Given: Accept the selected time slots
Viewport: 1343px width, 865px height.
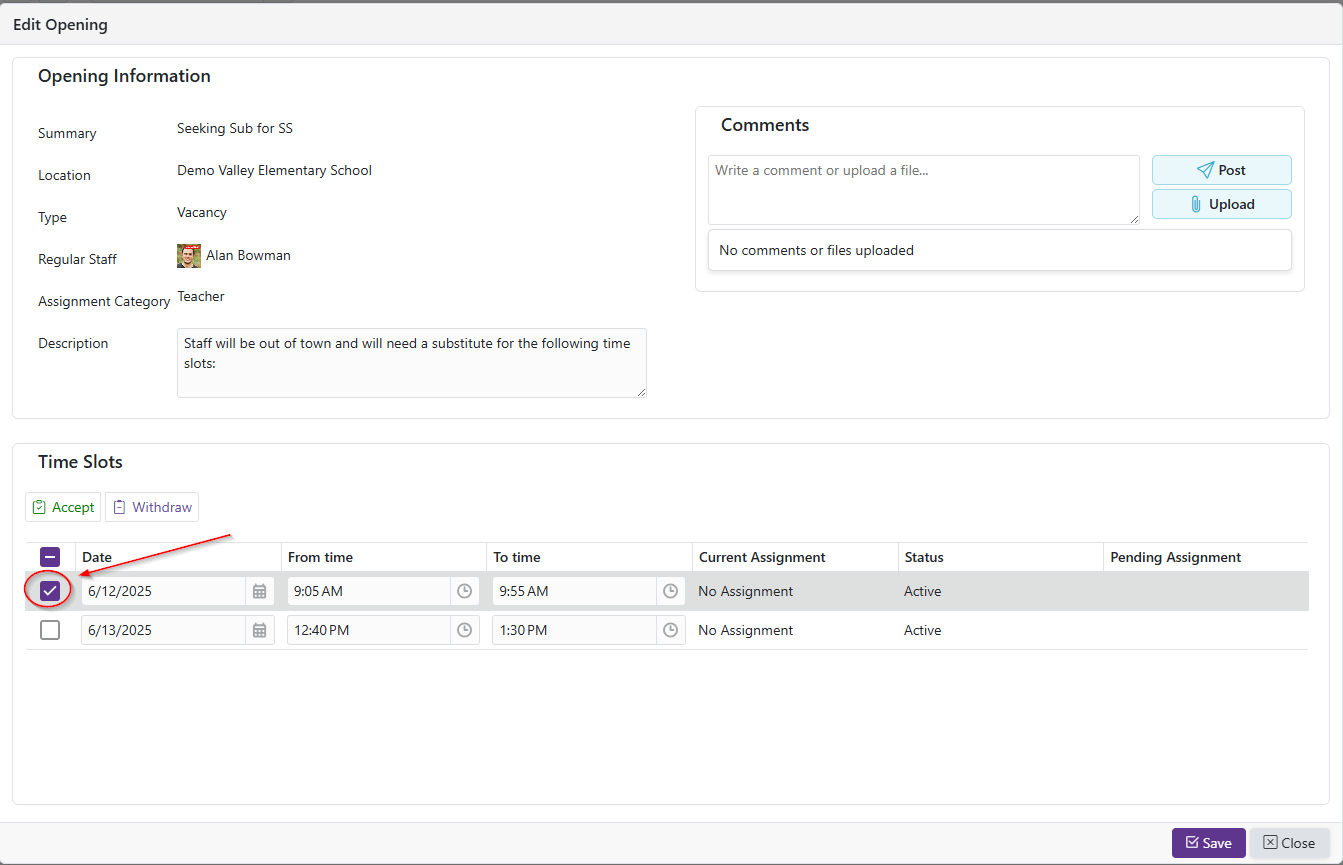Looking at the screenshot, I should coord(63,507).
